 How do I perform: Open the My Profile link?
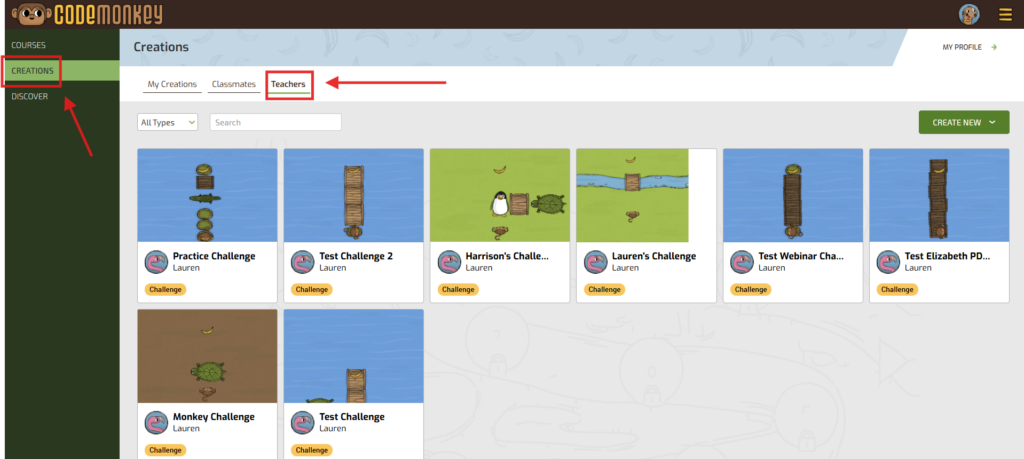click(x=962, y=47)
